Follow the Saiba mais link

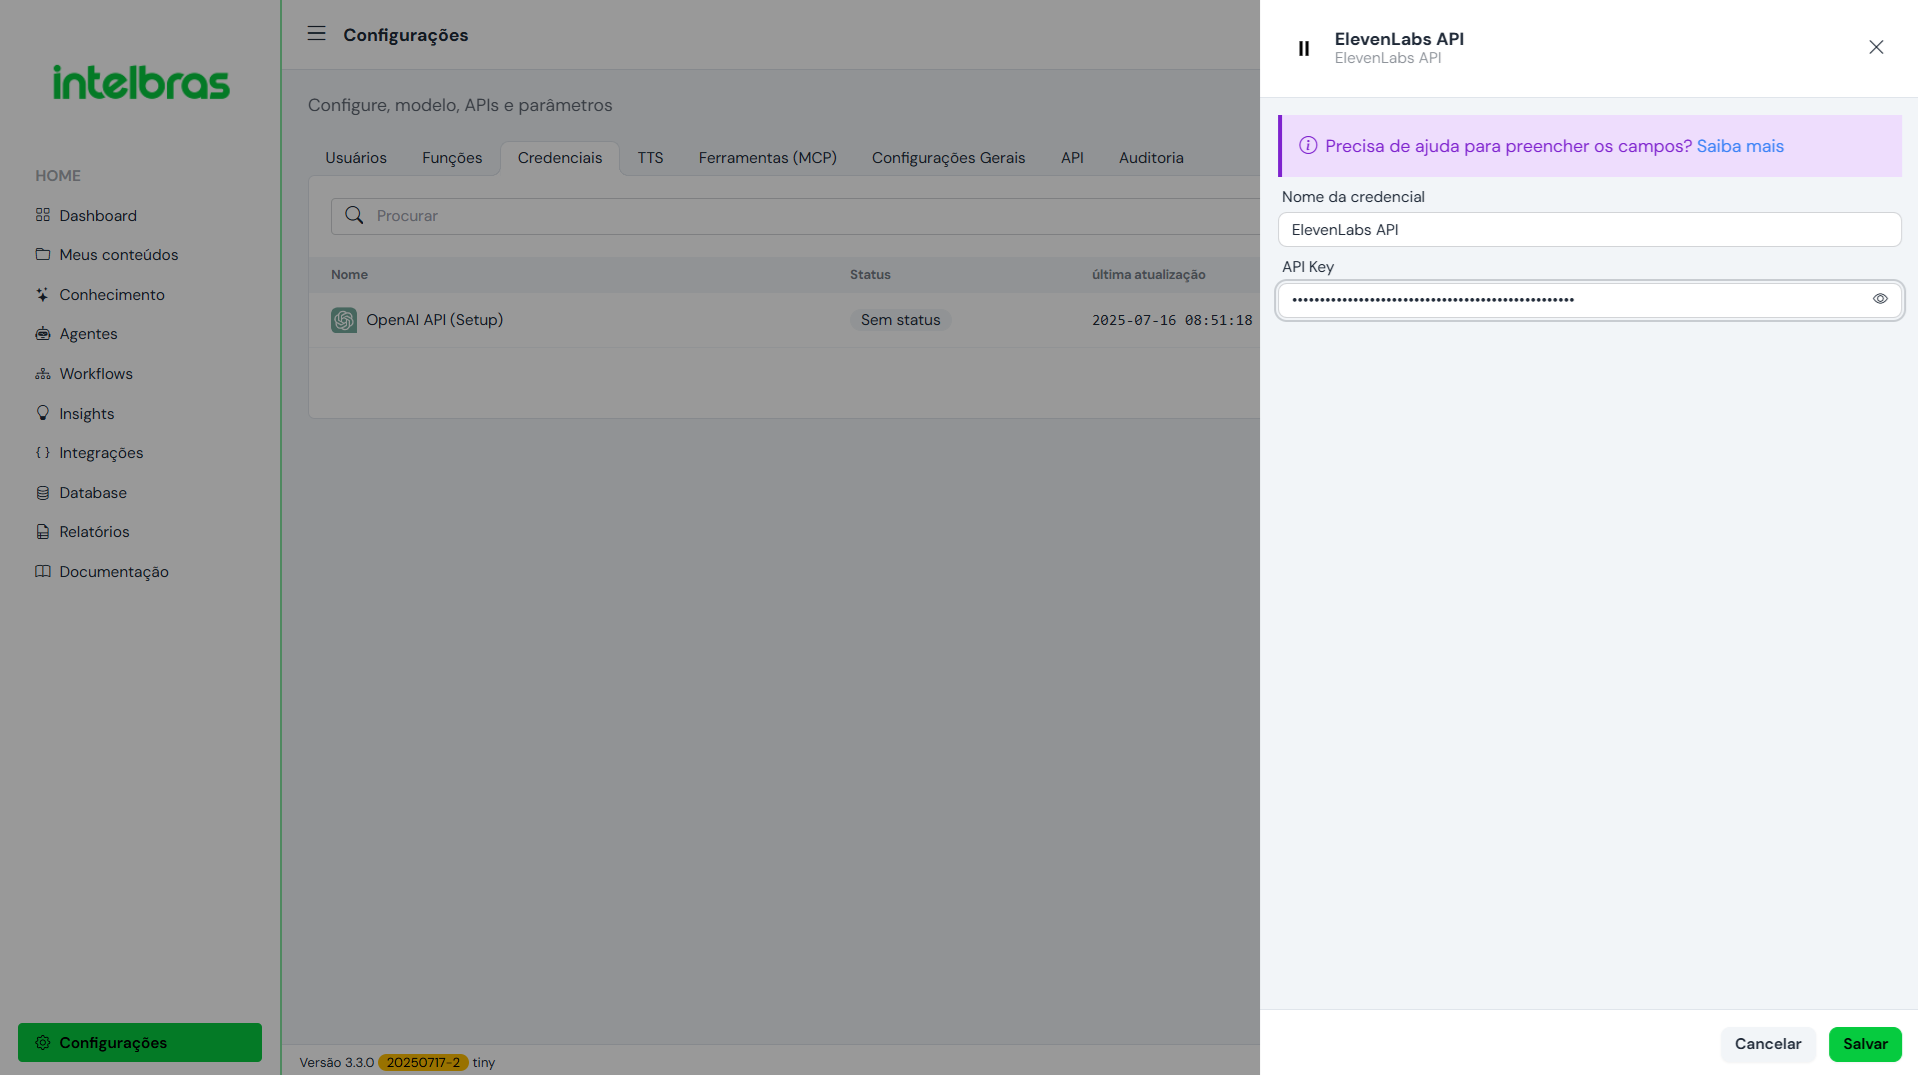pyautogui.click(x=1740, y=146)
